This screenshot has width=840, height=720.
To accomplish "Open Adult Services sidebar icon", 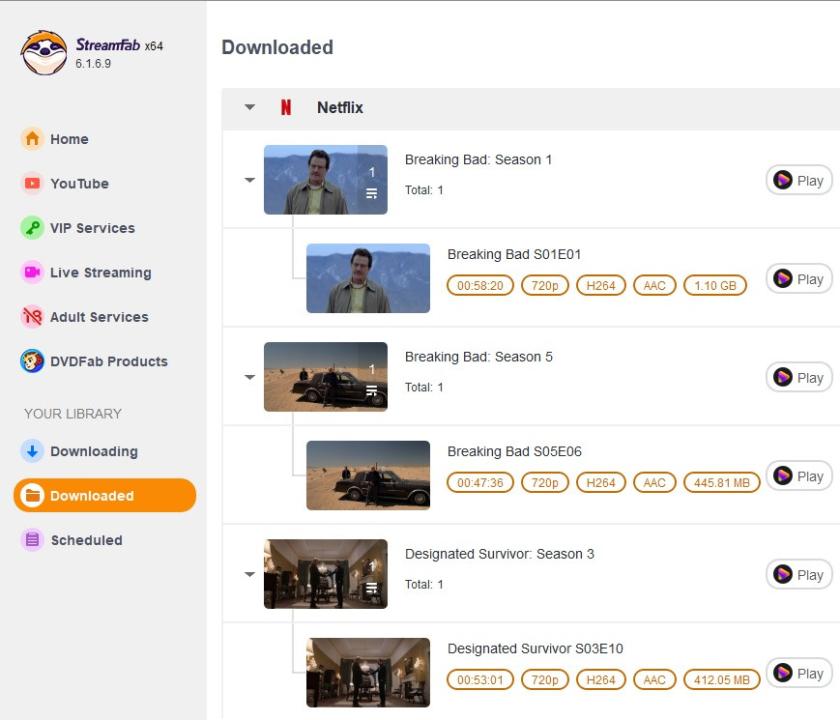I will point(33,317).
